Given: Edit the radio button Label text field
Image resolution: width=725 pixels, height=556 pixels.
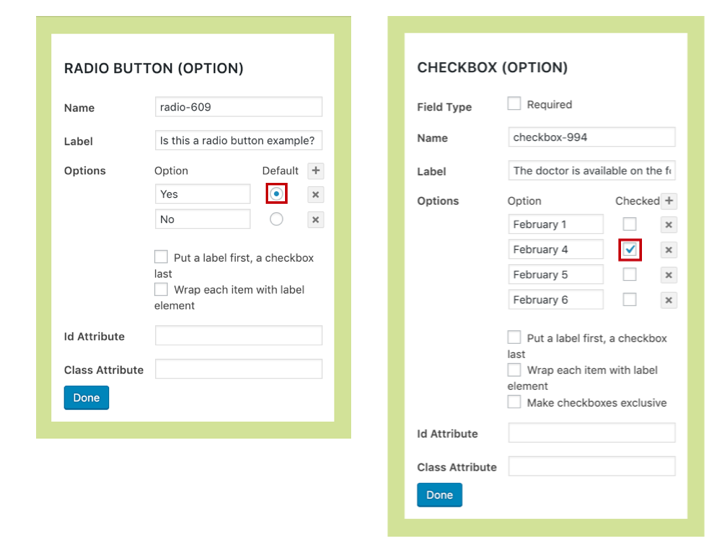Looking at the screenshot, I should [238, 141].
